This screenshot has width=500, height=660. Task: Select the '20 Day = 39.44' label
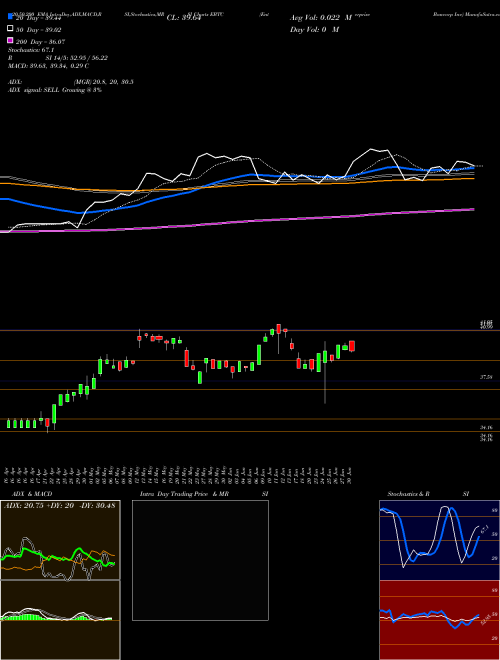click(x=39, y=18)
